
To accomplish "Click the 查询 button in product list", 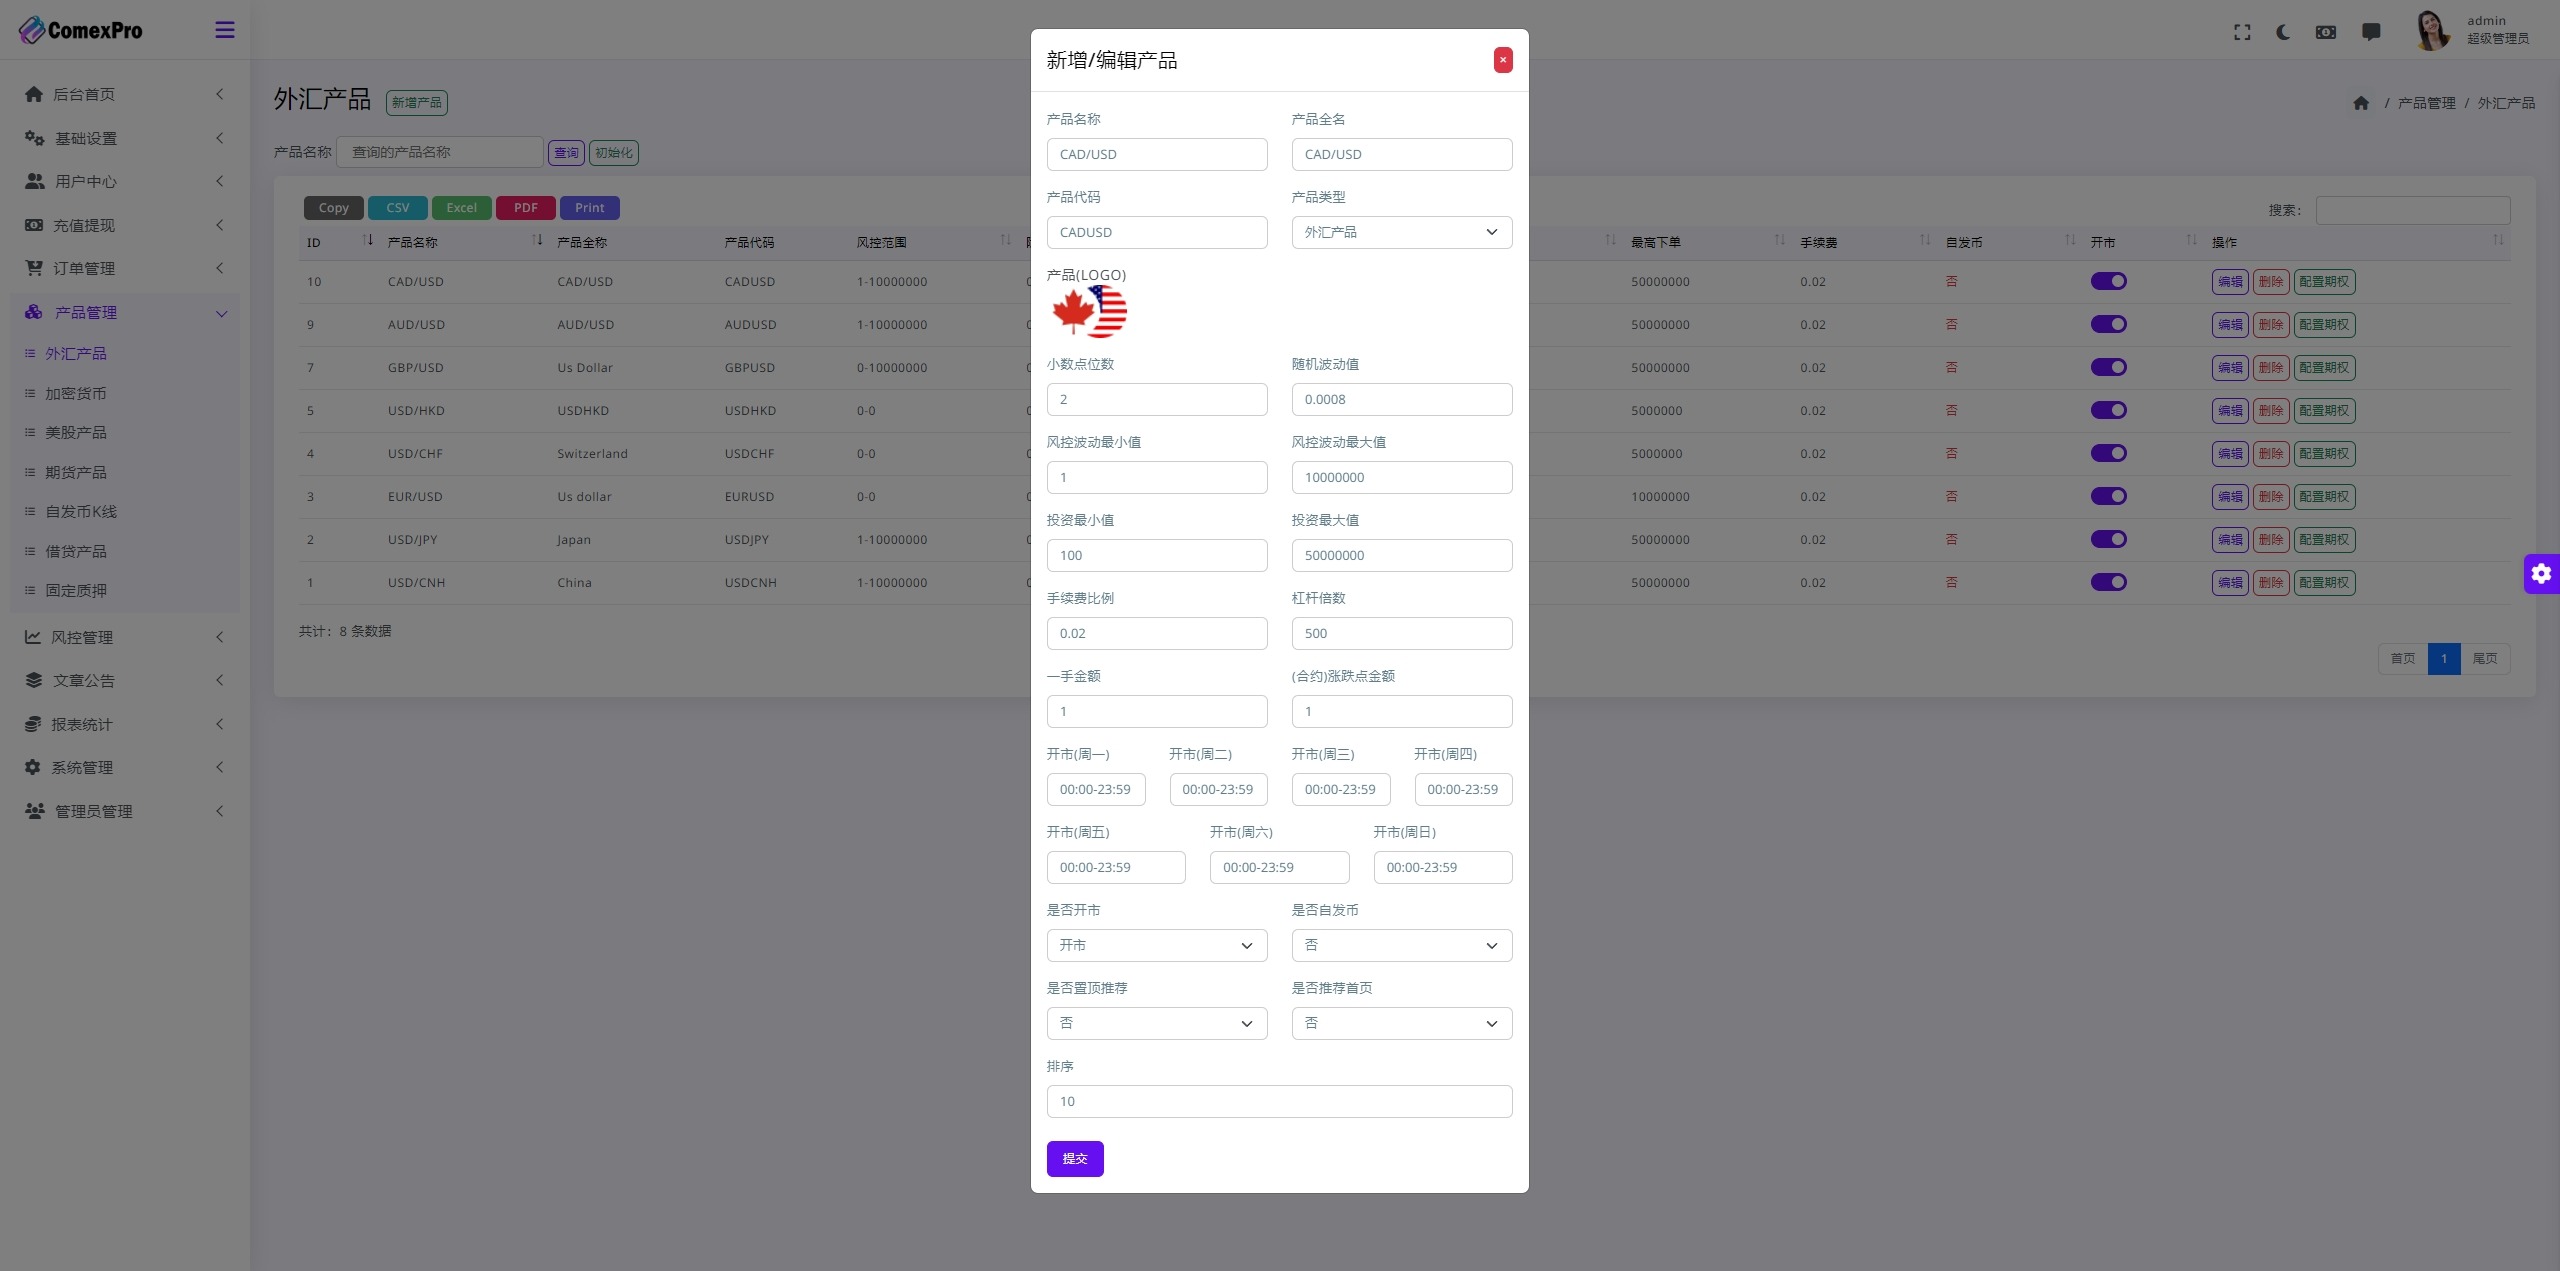I will [x=567, y=152].
